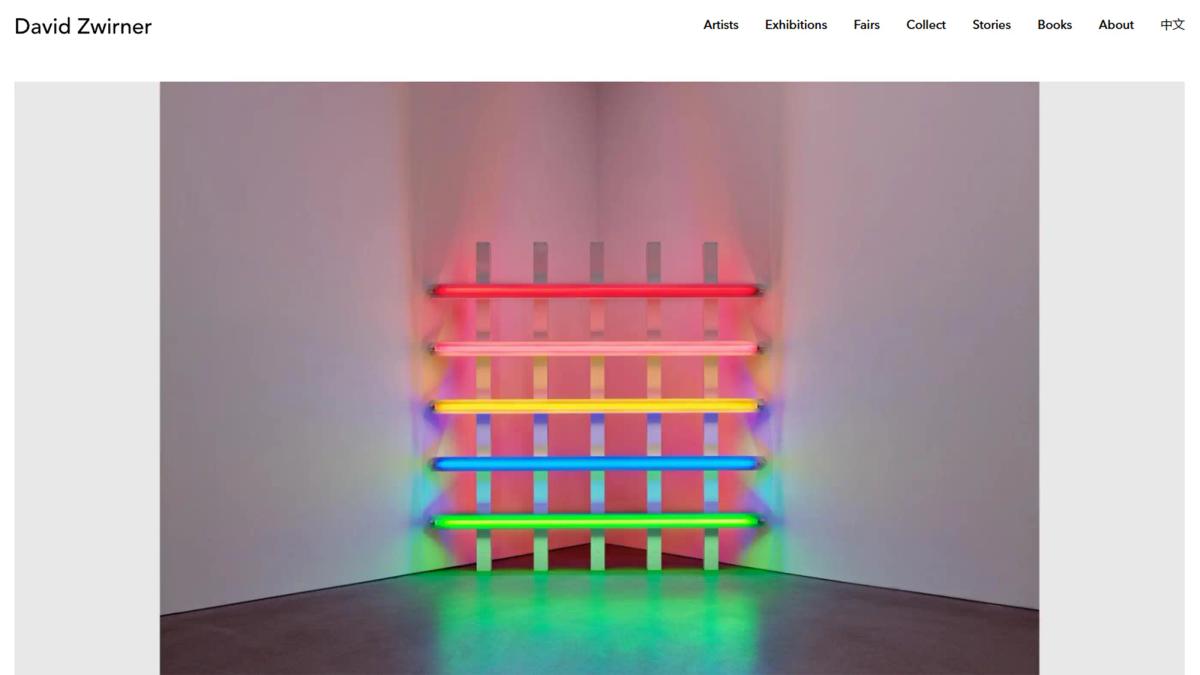Open the About page
The height and width of the screenshot is (675, 1200).
tap(1116, 25)
